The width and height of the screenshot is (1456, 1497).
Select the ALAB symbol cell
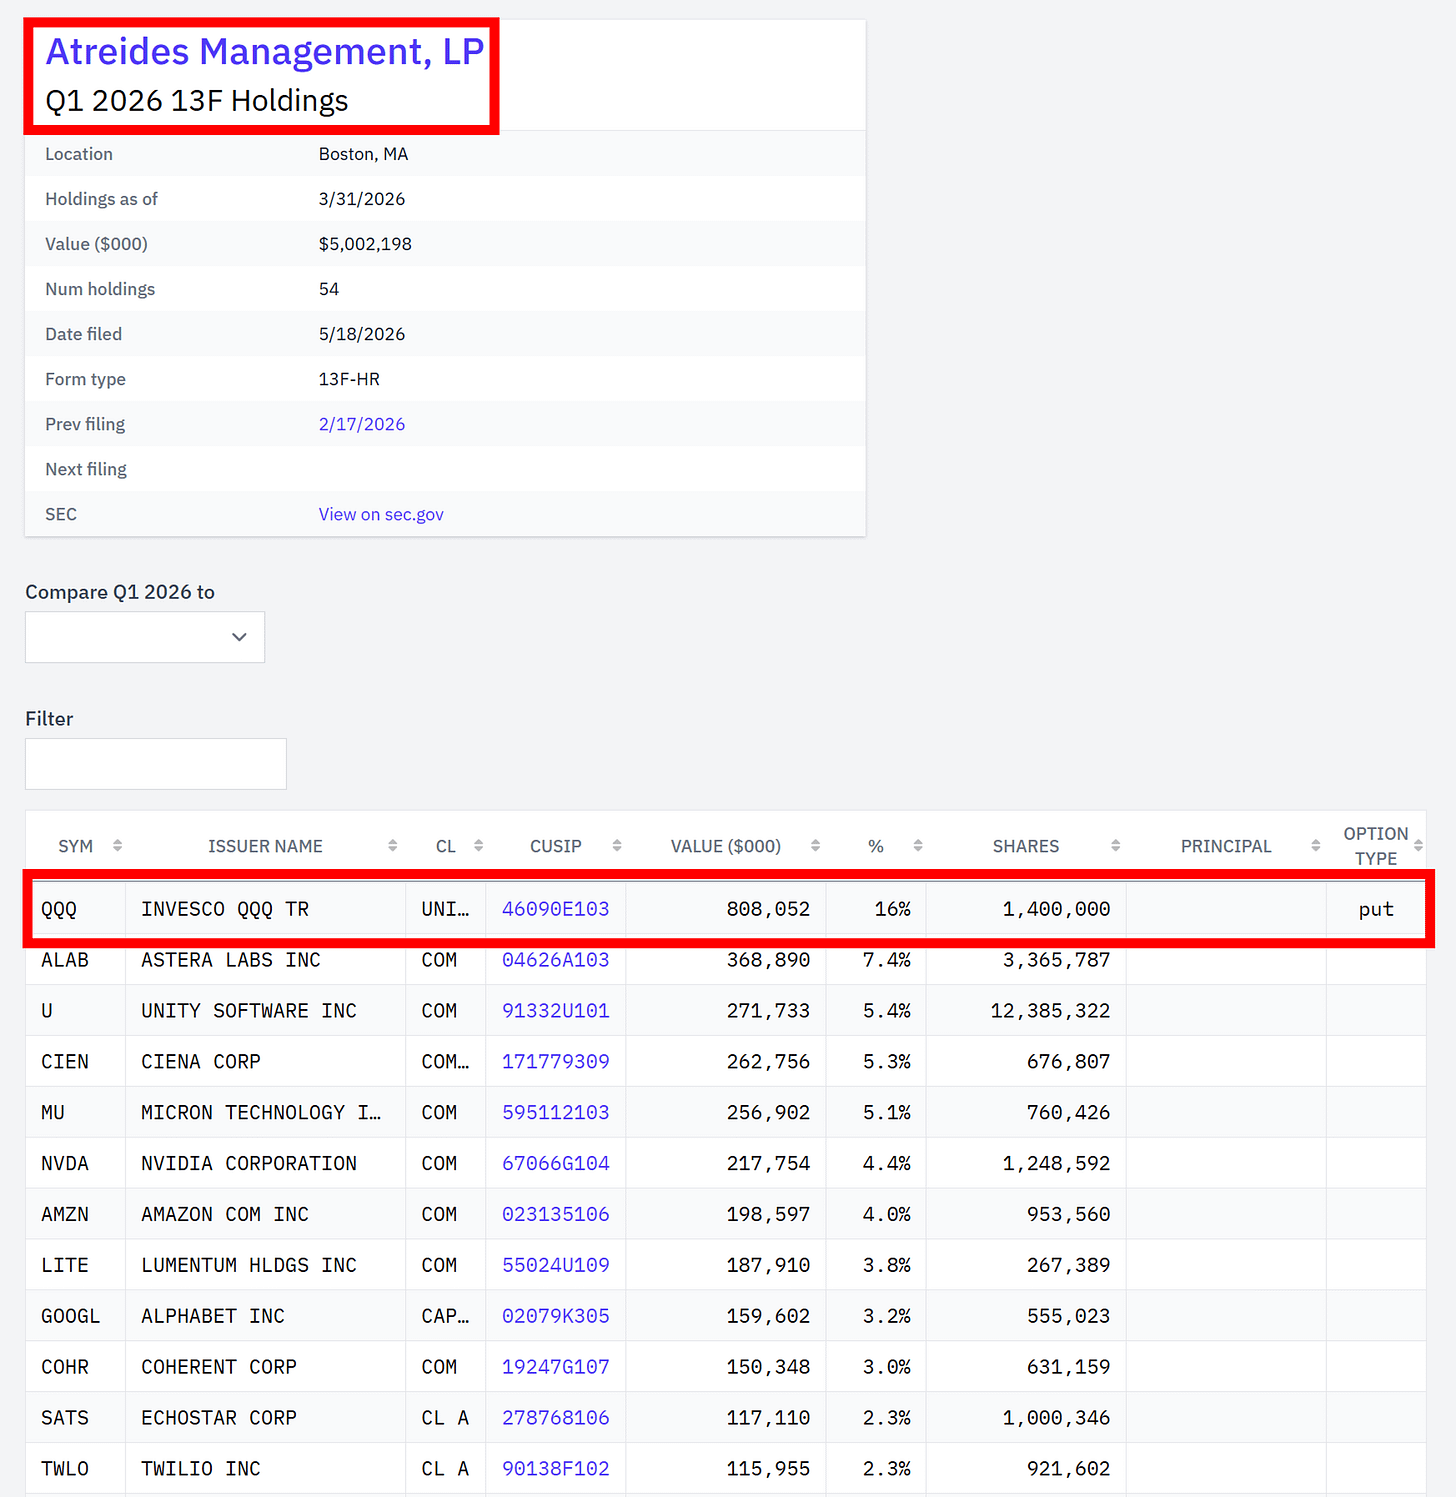76,960
